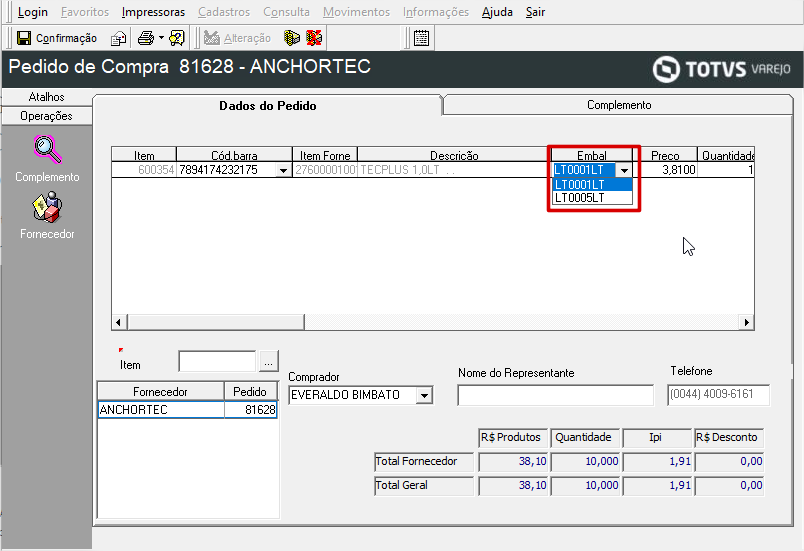Open the Impressoras menu
The image size is (804, 551).
click(x=153, y=12)
